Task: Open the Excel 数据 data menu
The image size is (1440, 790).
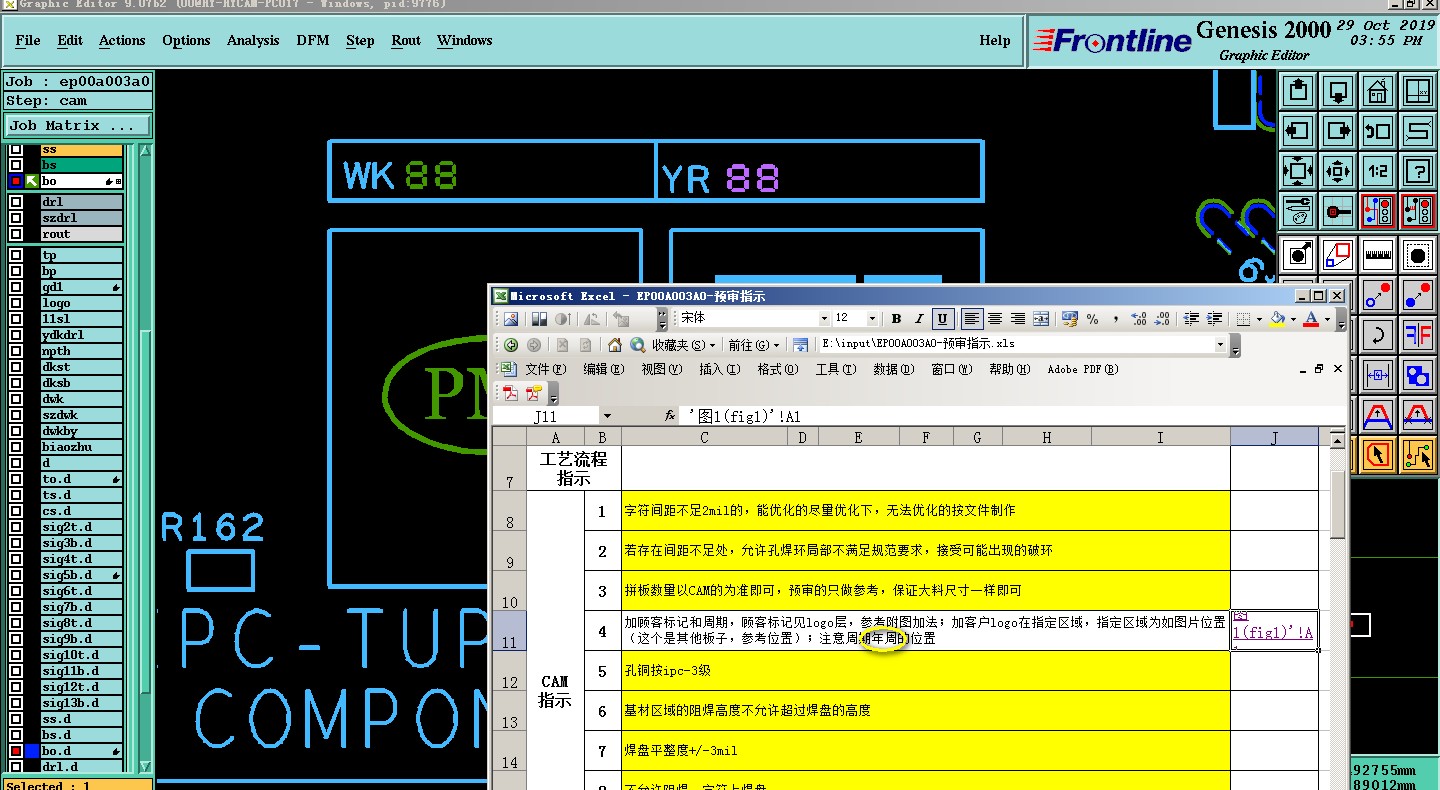Action: click(893, 369)
